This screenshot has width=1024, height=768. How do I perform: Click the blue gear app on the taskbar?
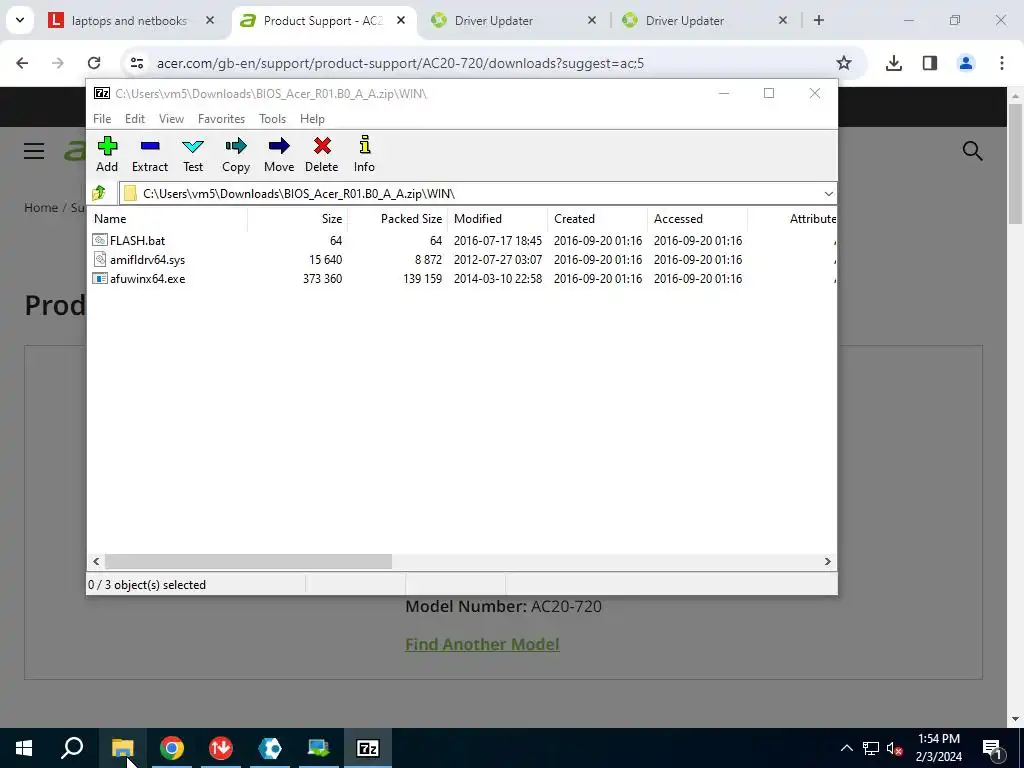270,748
